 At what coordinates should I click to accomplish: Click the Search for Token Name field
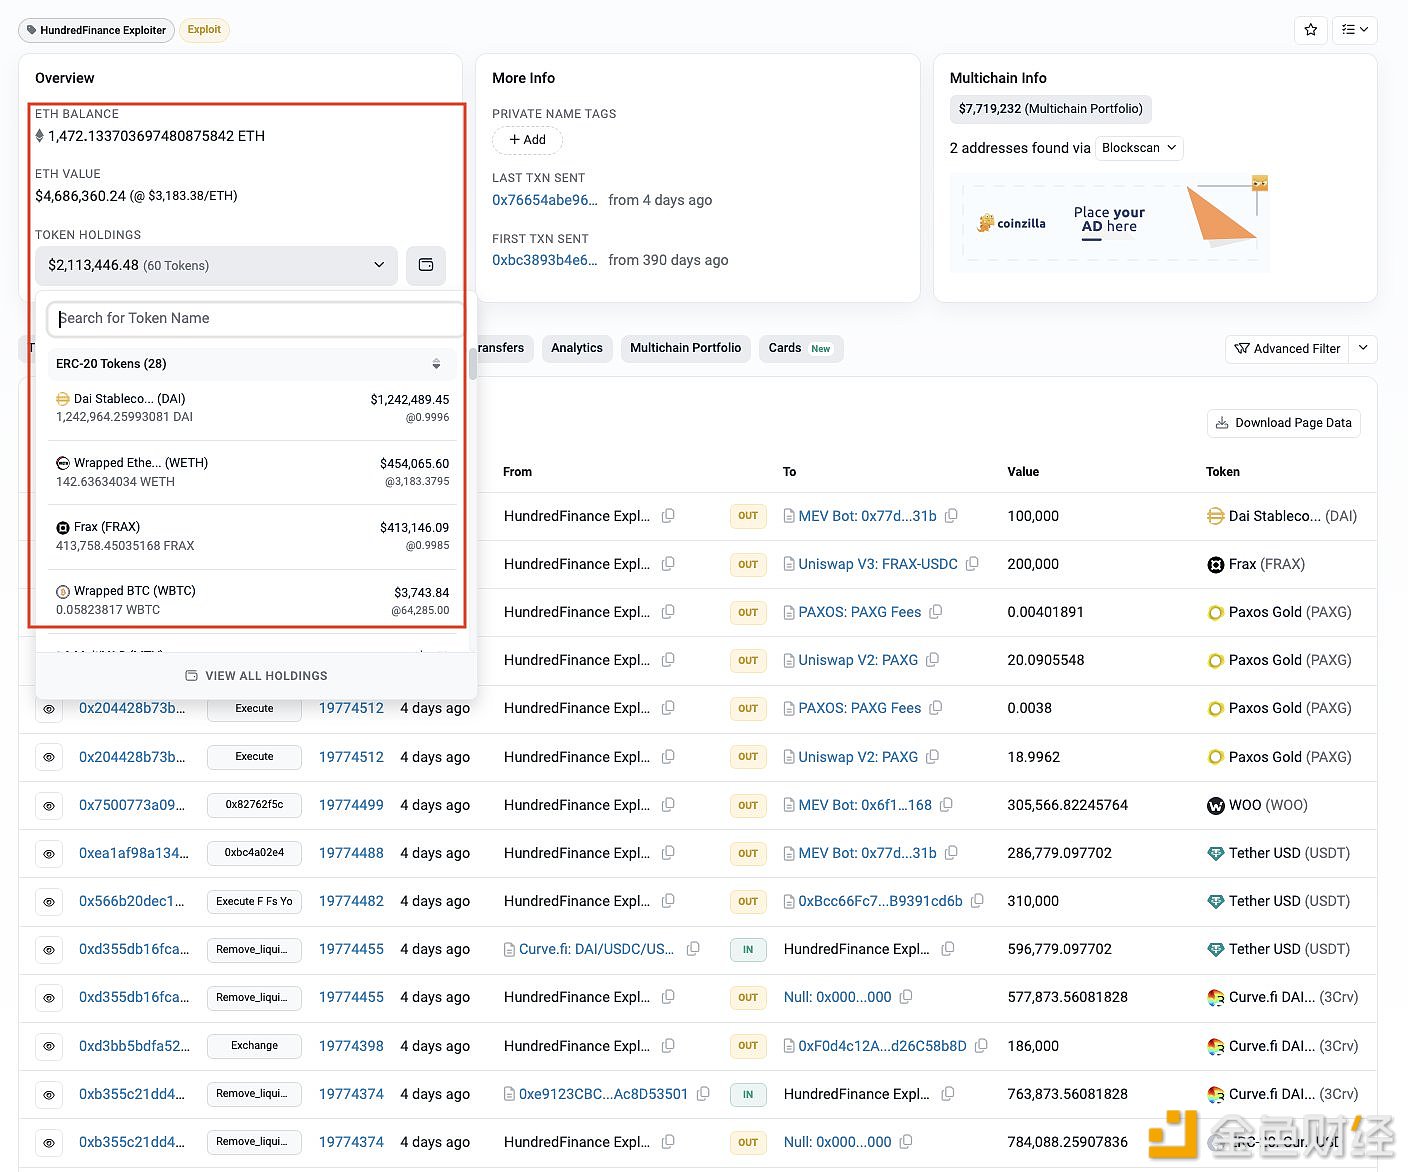(x=255, y=319)
